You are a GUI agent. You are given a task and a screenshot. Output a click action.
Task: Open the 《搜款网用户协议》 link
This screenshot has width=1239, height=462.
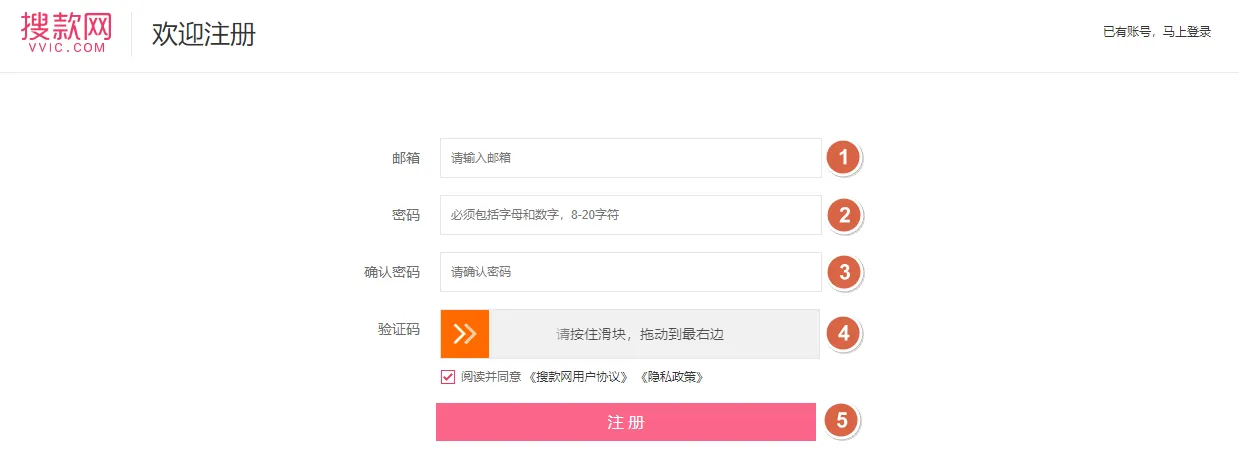pyautogui.click(x=581, y=378)
